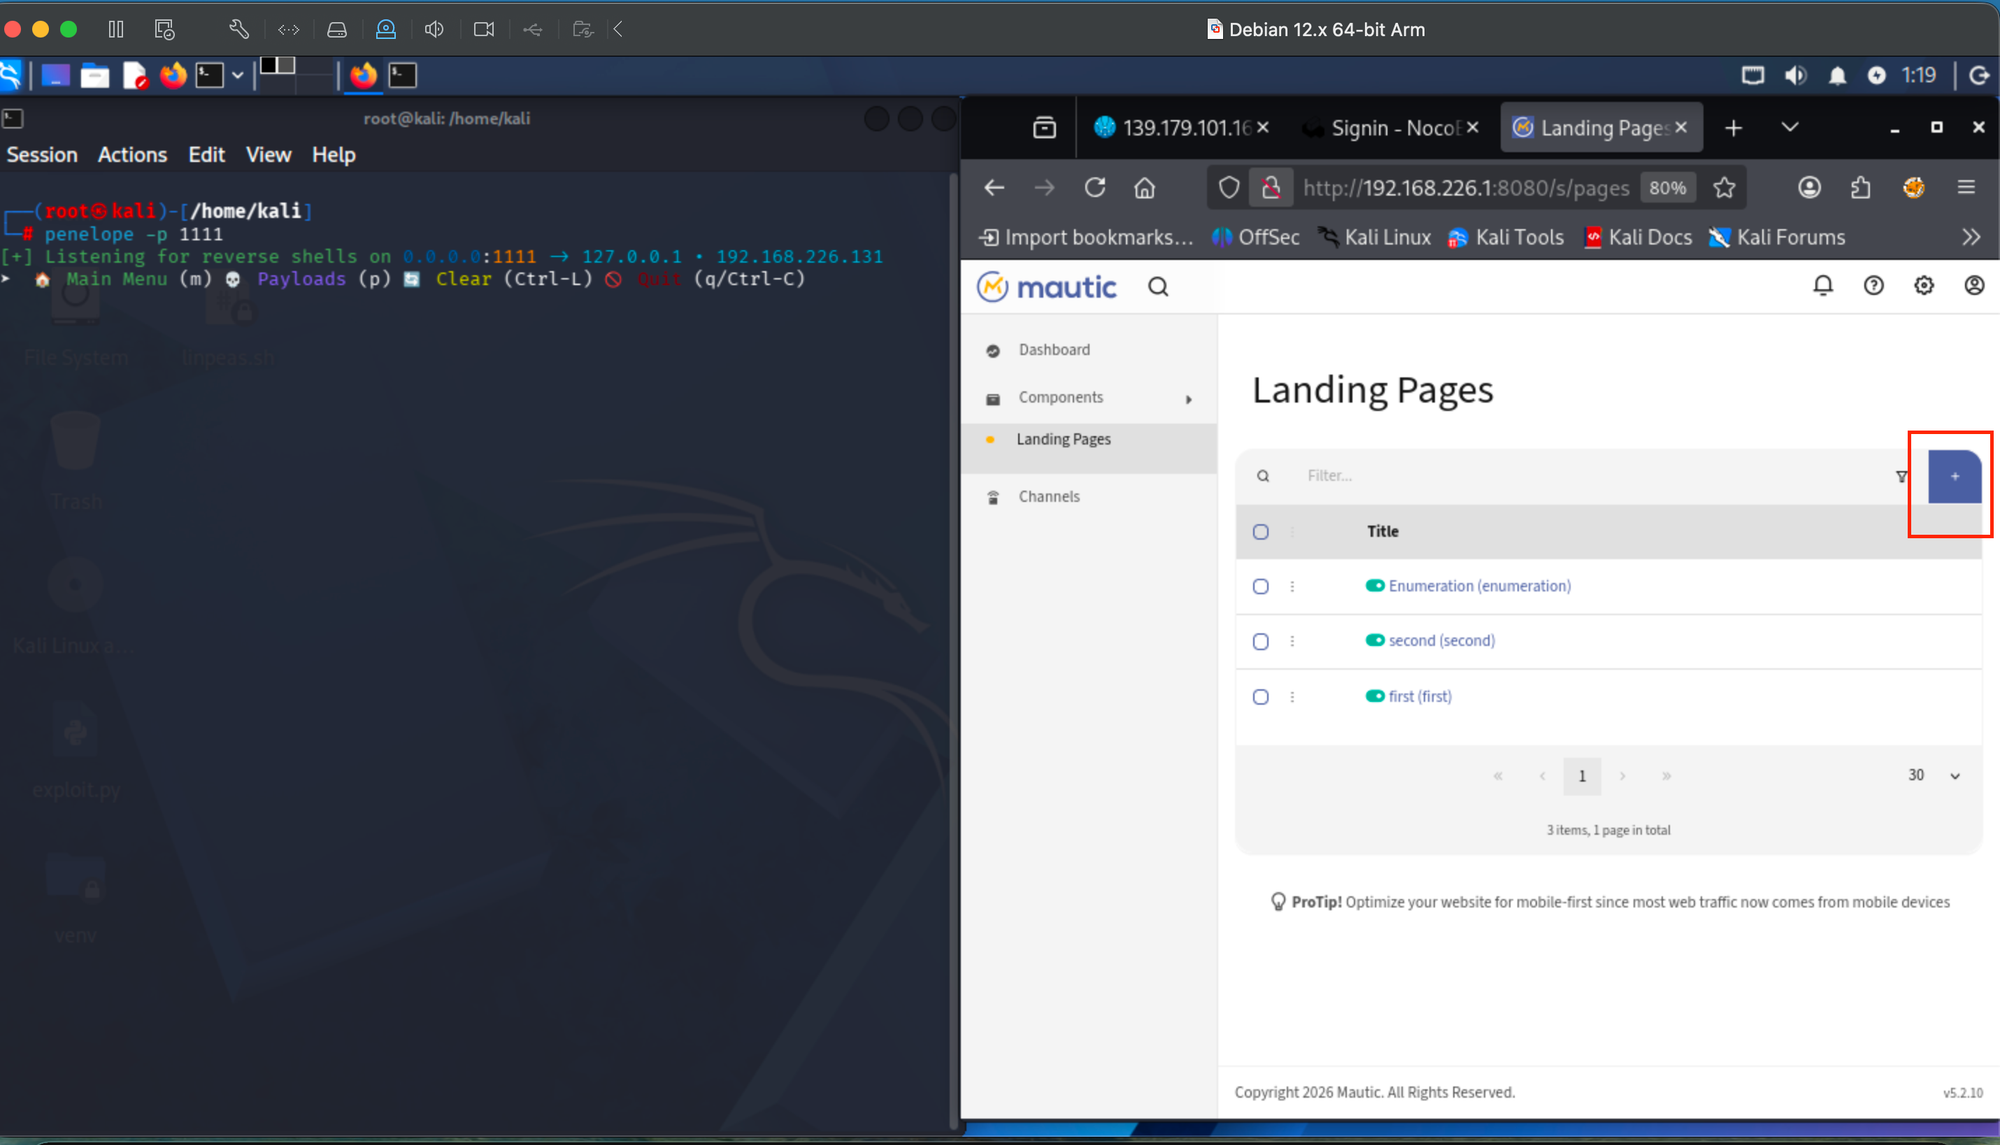This screenshot has height=1145, width=2000.
Task: Open the Session menu in the terminal
Action: tap(42, 155)
